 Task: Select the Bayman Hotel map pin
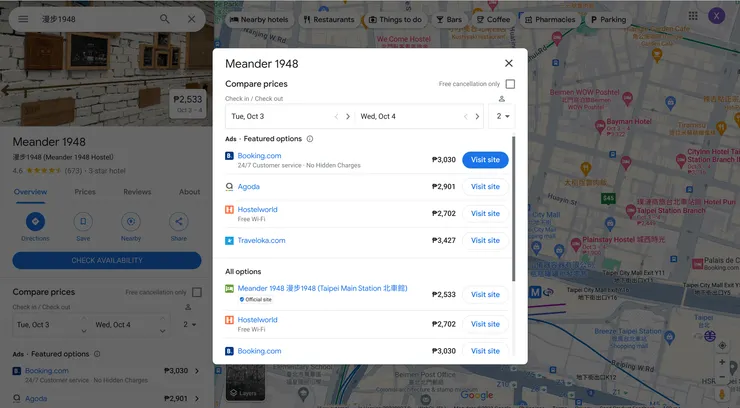(x=600, y=126)
